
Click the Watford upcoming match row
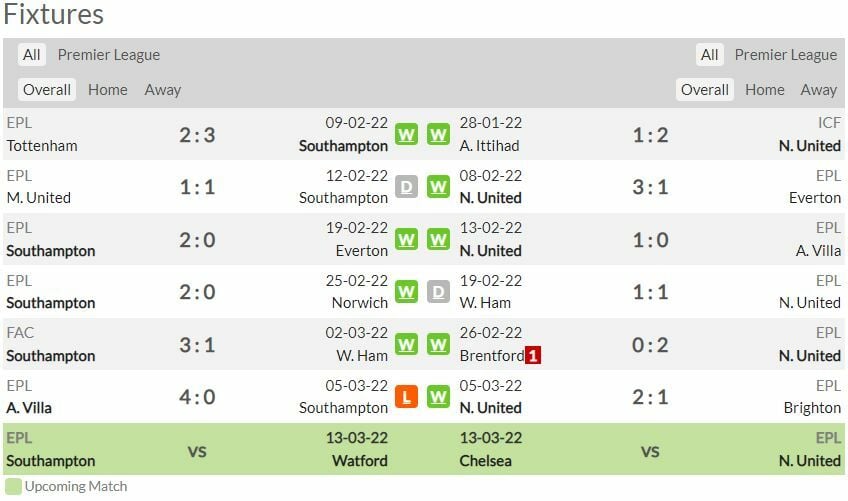(x=360, y=461)
